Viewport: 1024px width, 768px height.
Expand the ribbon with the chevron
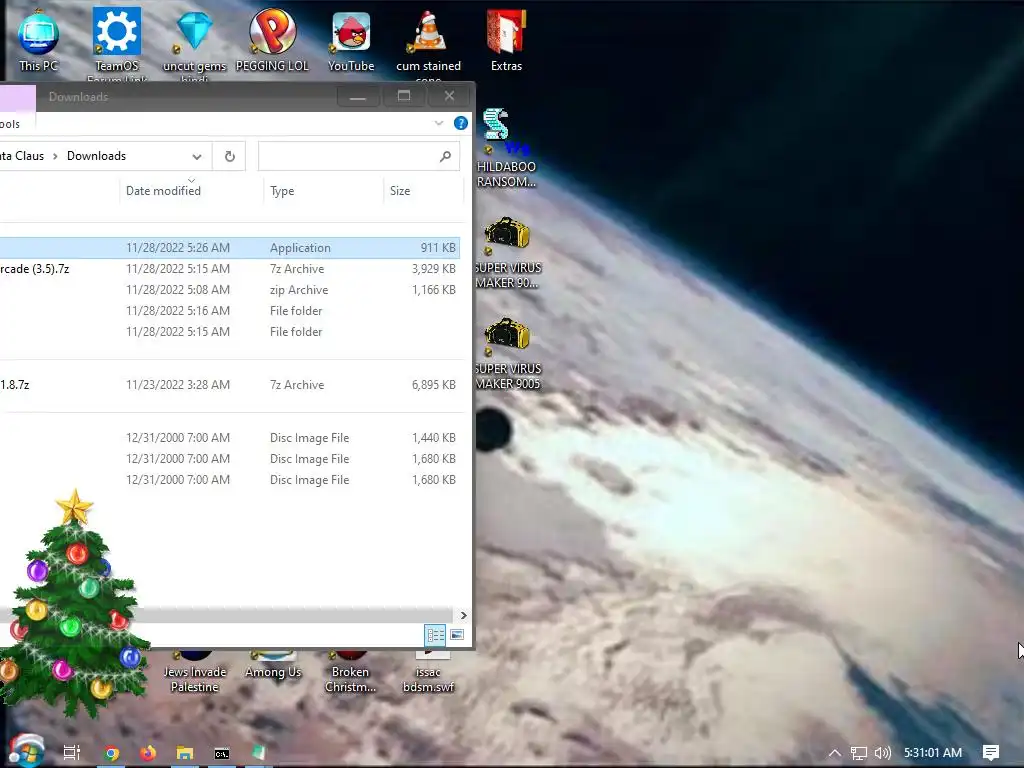439,123
